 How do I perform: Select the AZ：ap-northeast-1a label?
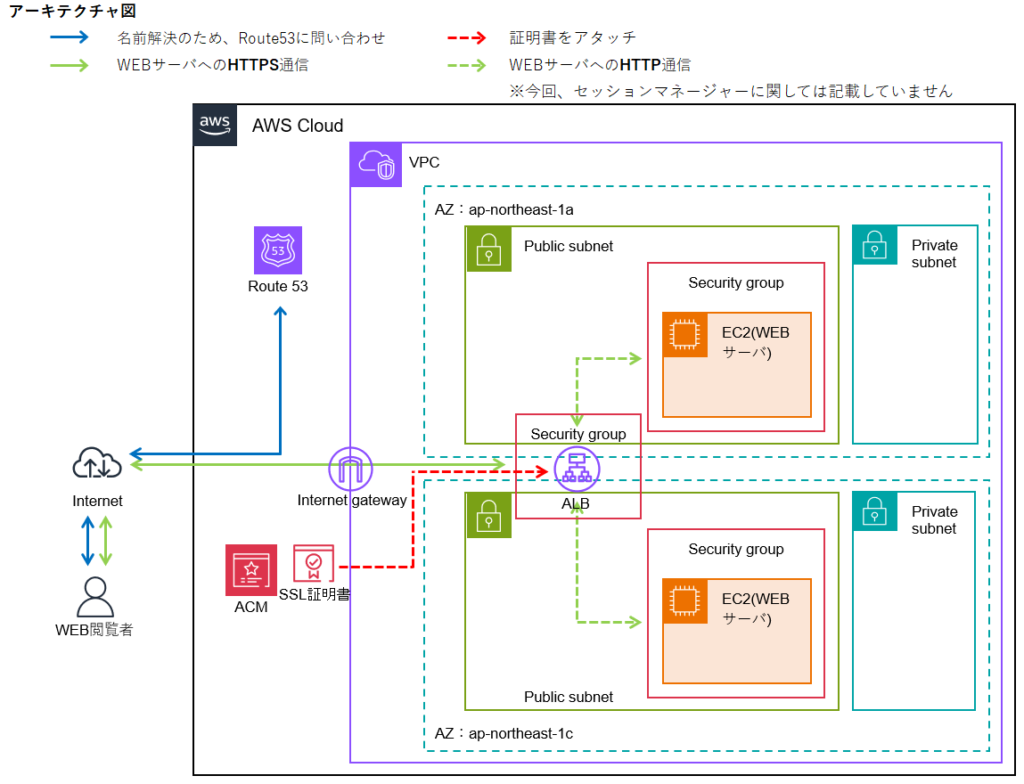click(x=504, y=210)
